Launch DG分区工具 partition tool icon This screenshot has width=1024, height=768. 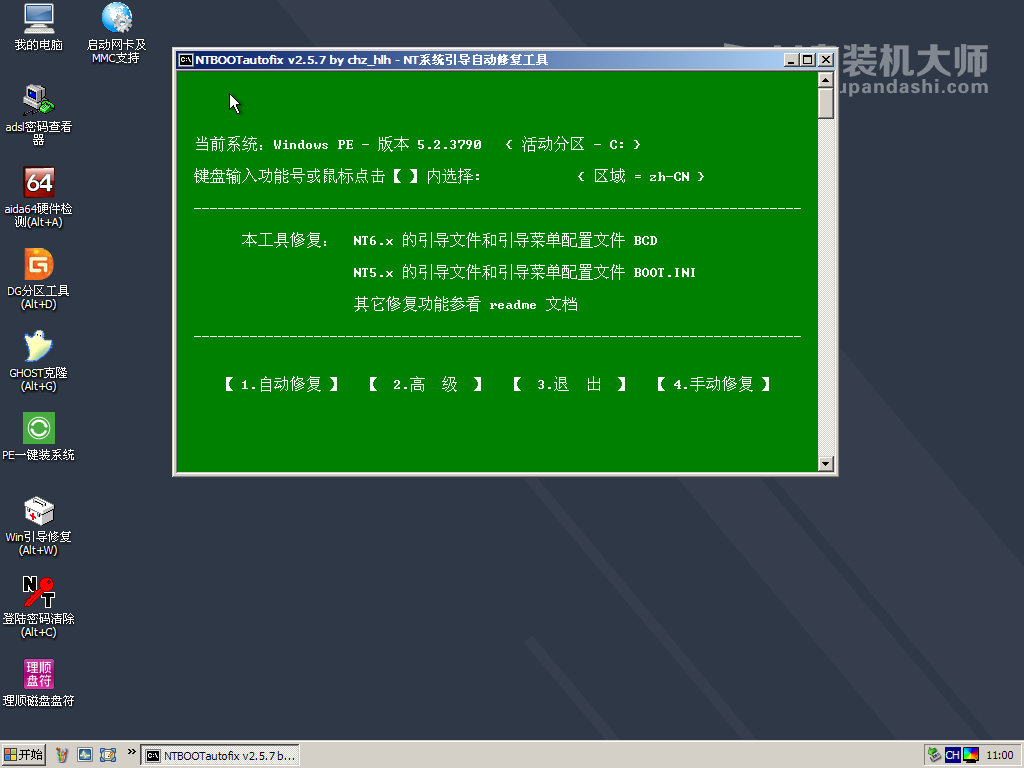point(38,264)
